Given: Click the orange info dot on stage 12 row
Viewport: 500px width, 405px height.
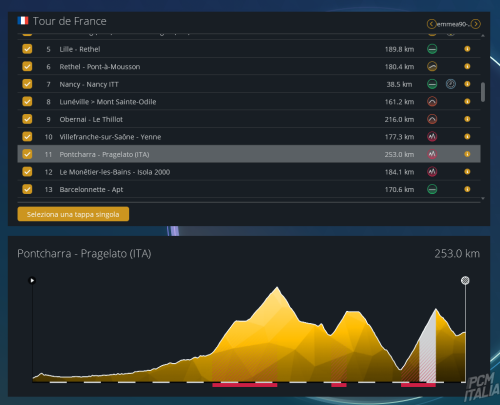Looking at the screenshot, I should [467, 172].
